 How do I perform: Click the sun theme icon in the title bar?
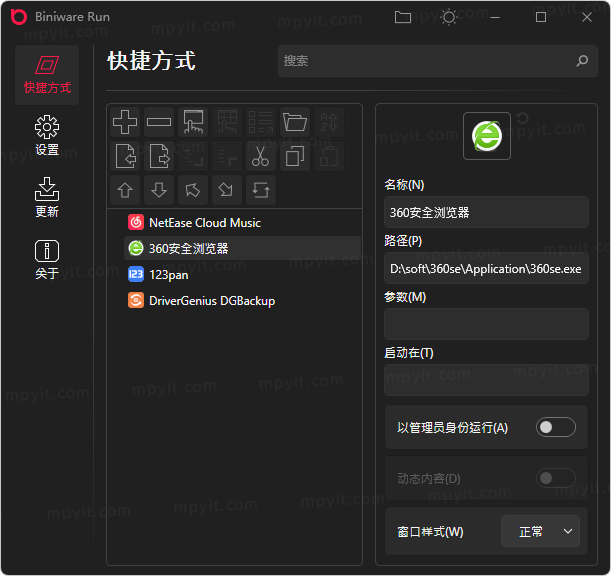(449, 17)
